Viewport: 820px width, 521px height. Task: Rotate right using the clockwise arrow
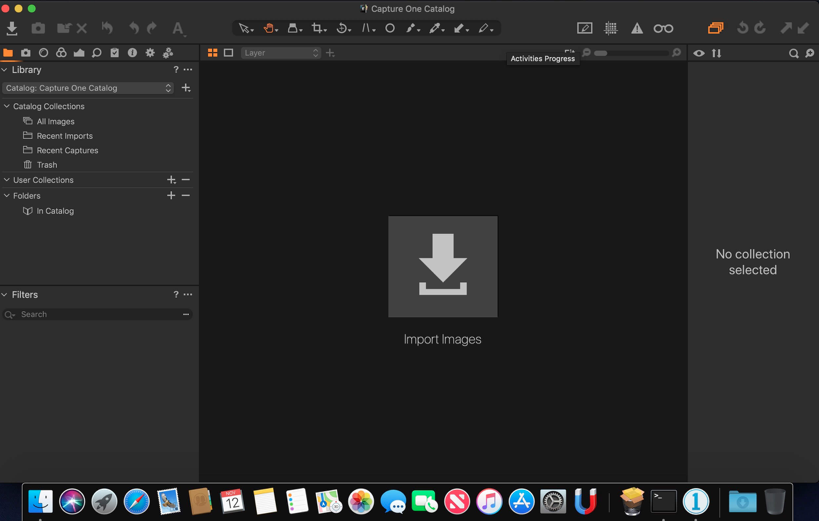[760, 28]
